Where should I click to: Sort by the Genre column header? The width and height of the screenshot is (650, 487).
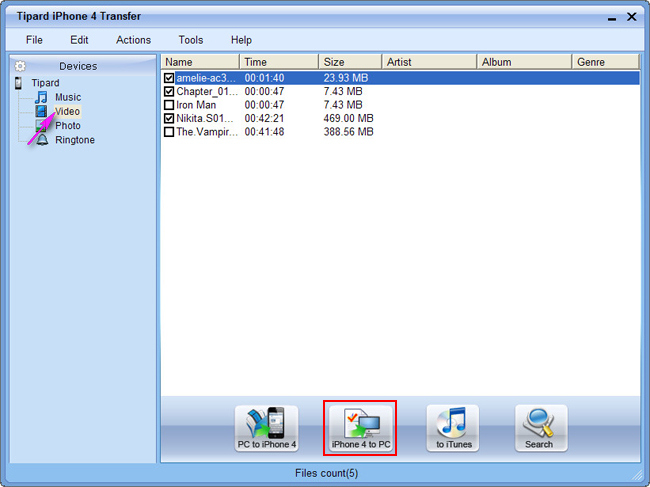point(605,62)
